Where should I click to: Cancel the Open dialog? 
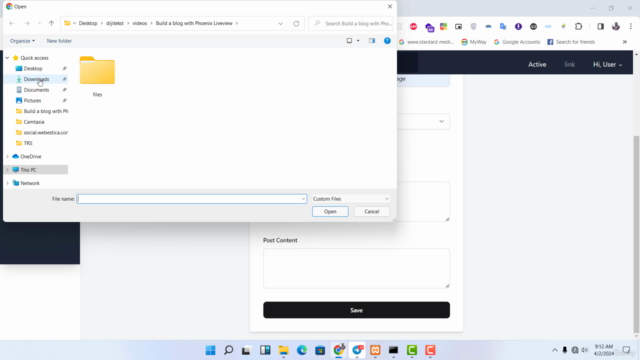point(371,211)
